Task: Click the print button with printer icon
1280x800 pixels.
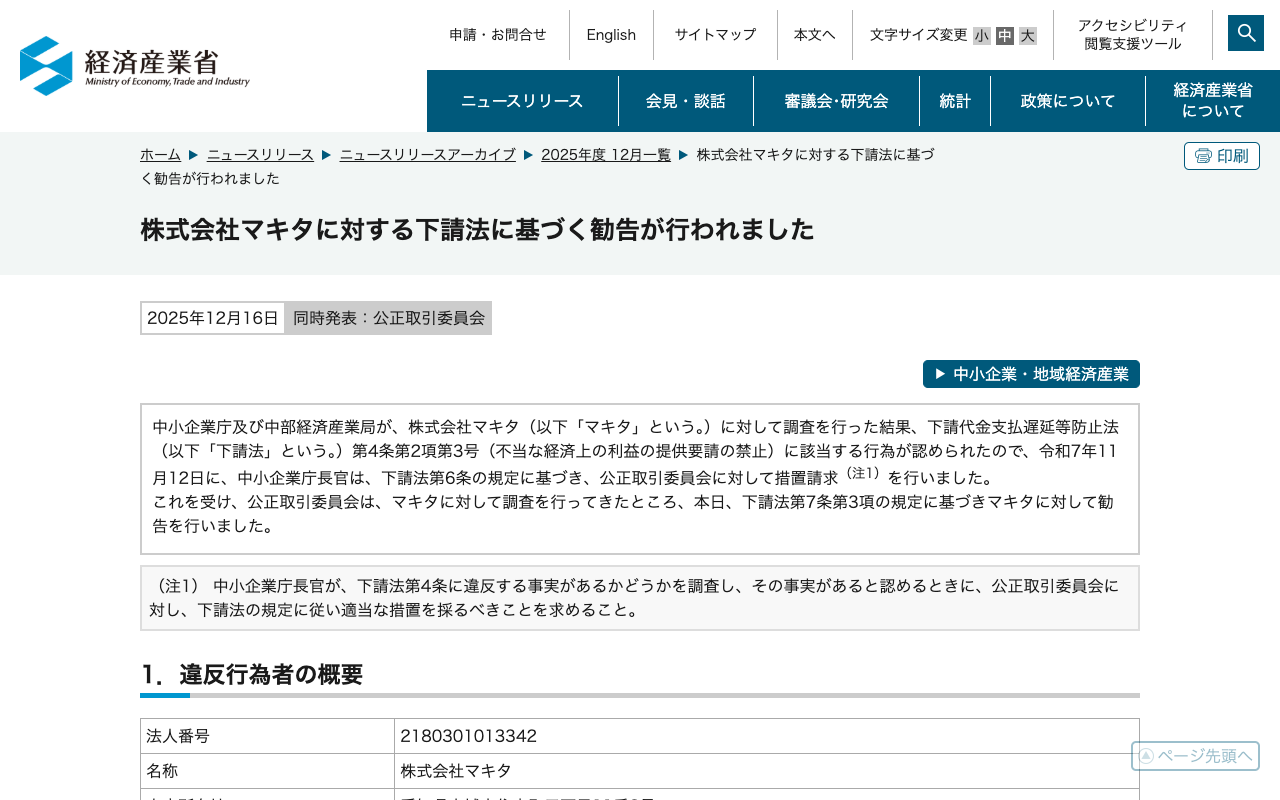Action: [x=1222, y=156]
